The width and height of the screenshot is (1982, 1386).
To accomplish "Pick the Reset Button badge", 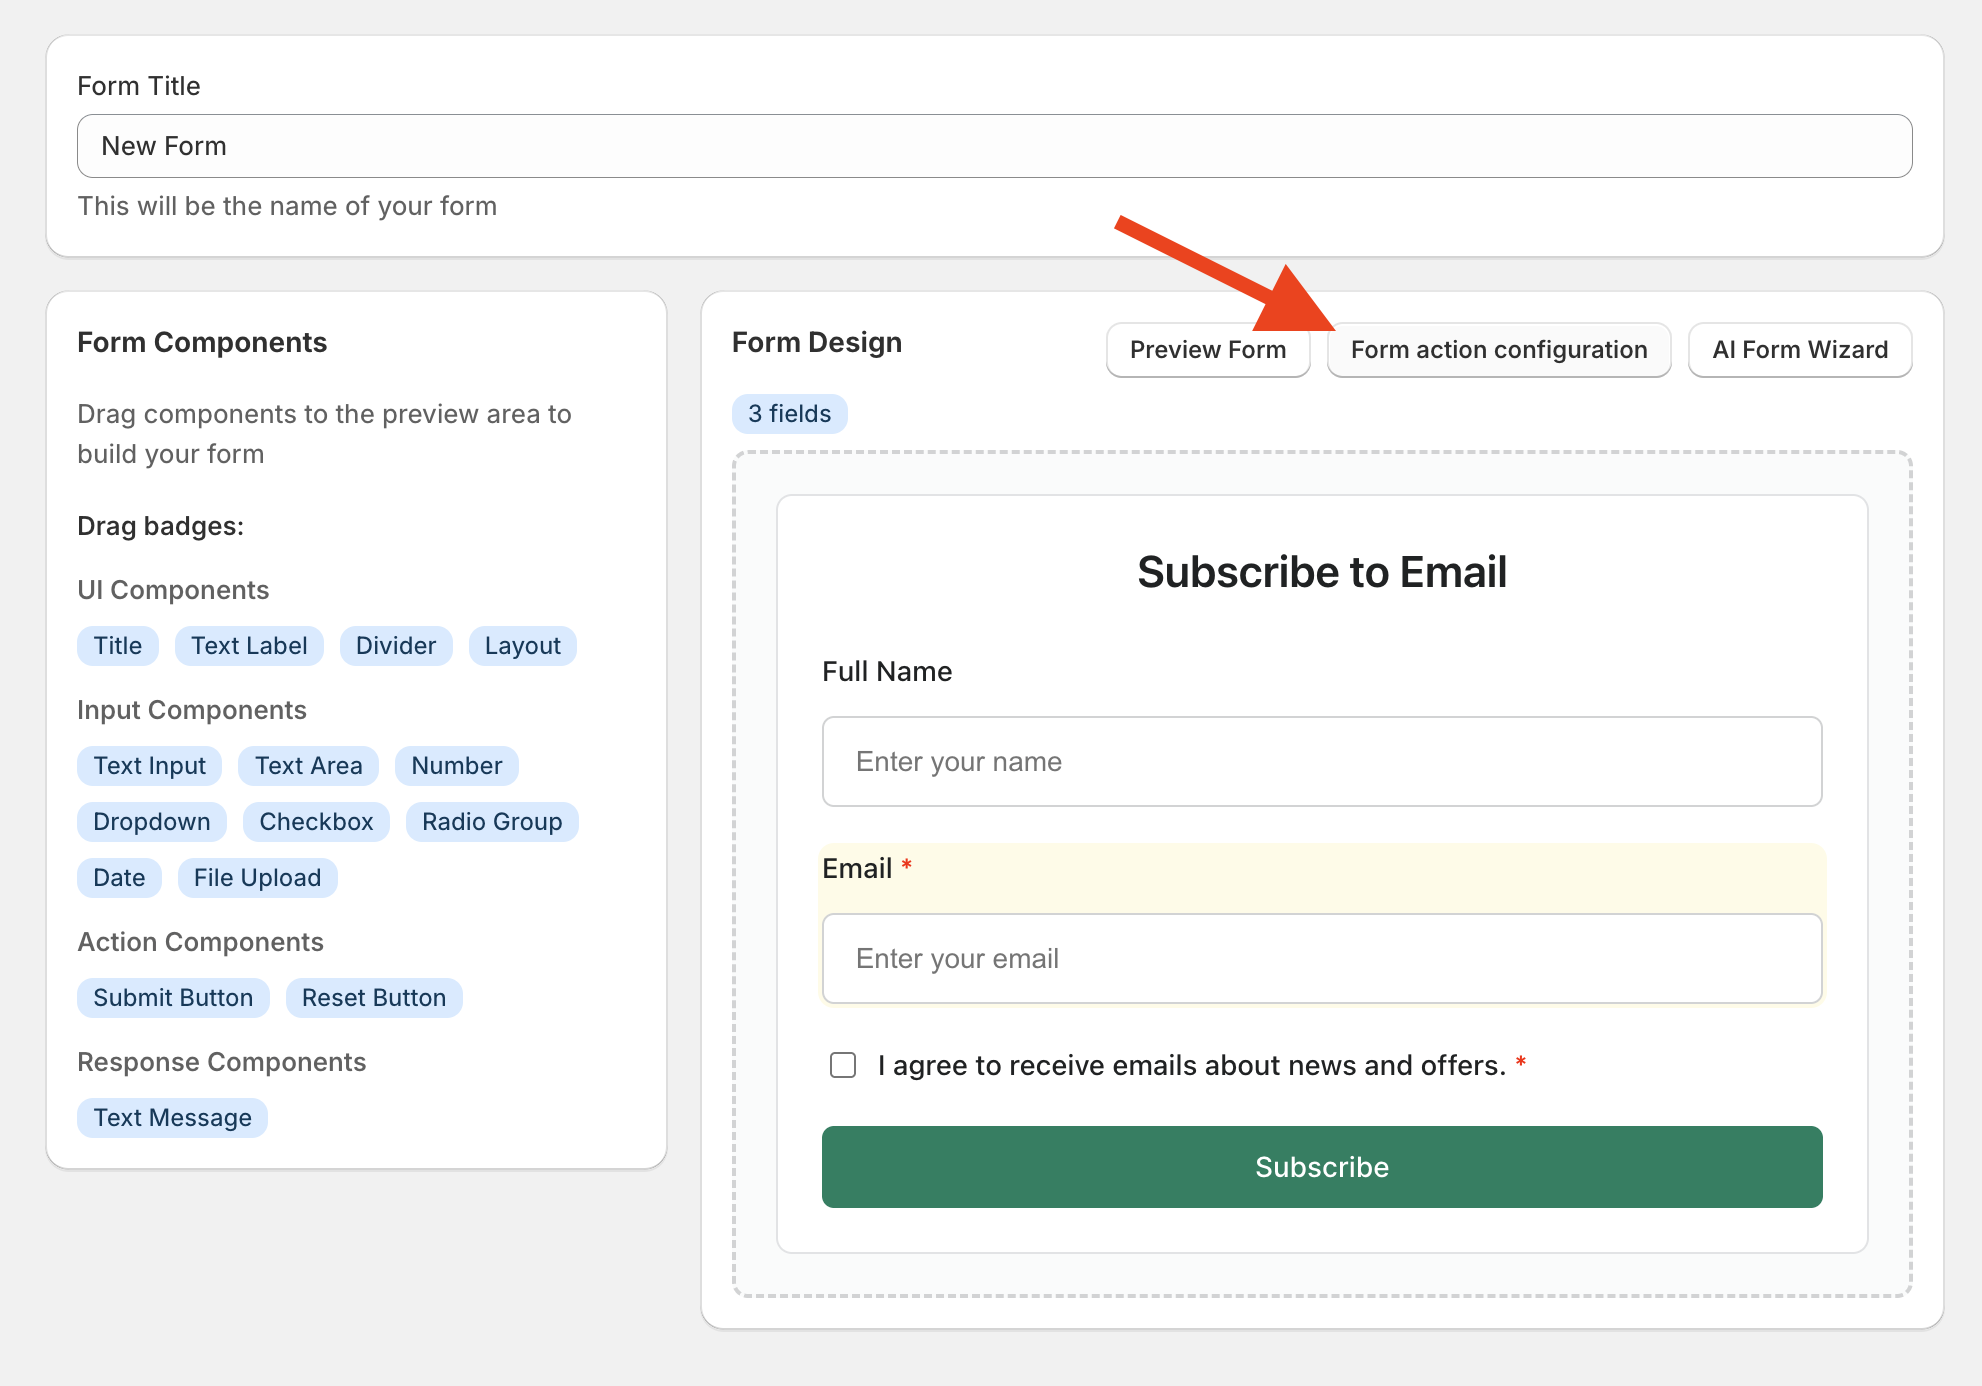I will [x=374, y=998].
